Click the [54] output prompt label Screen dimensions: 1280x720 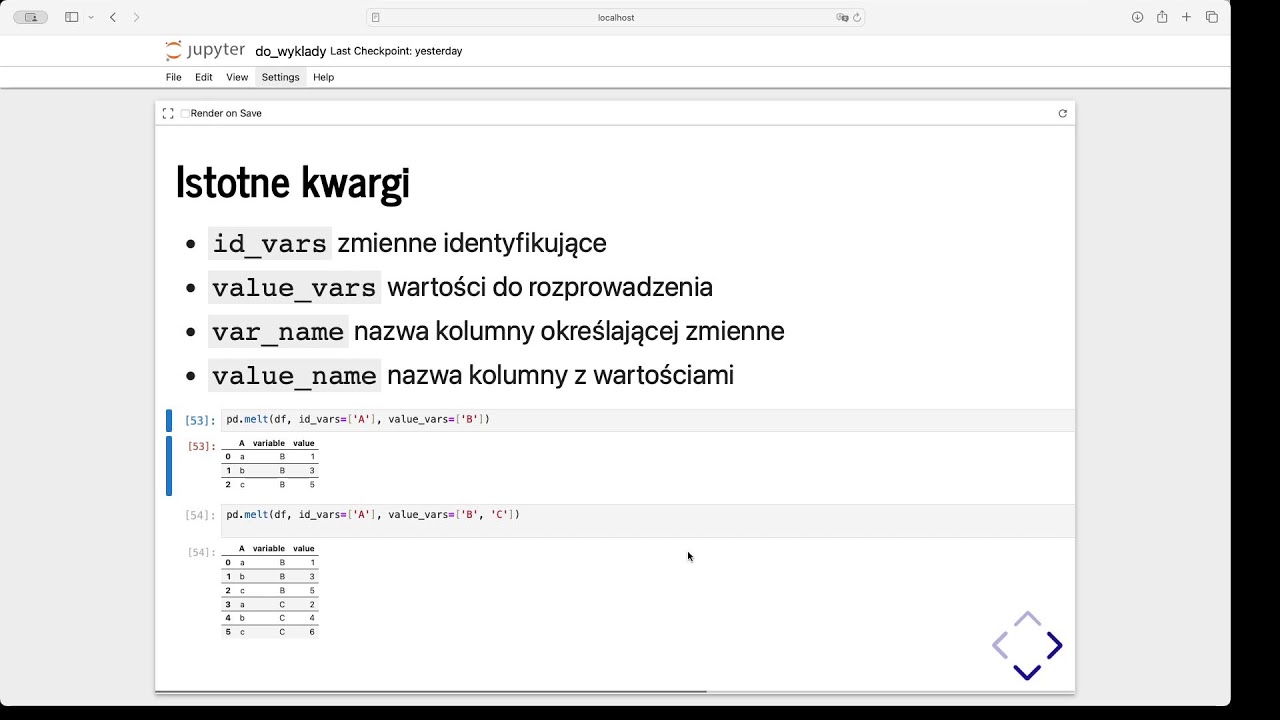point(201,552)
